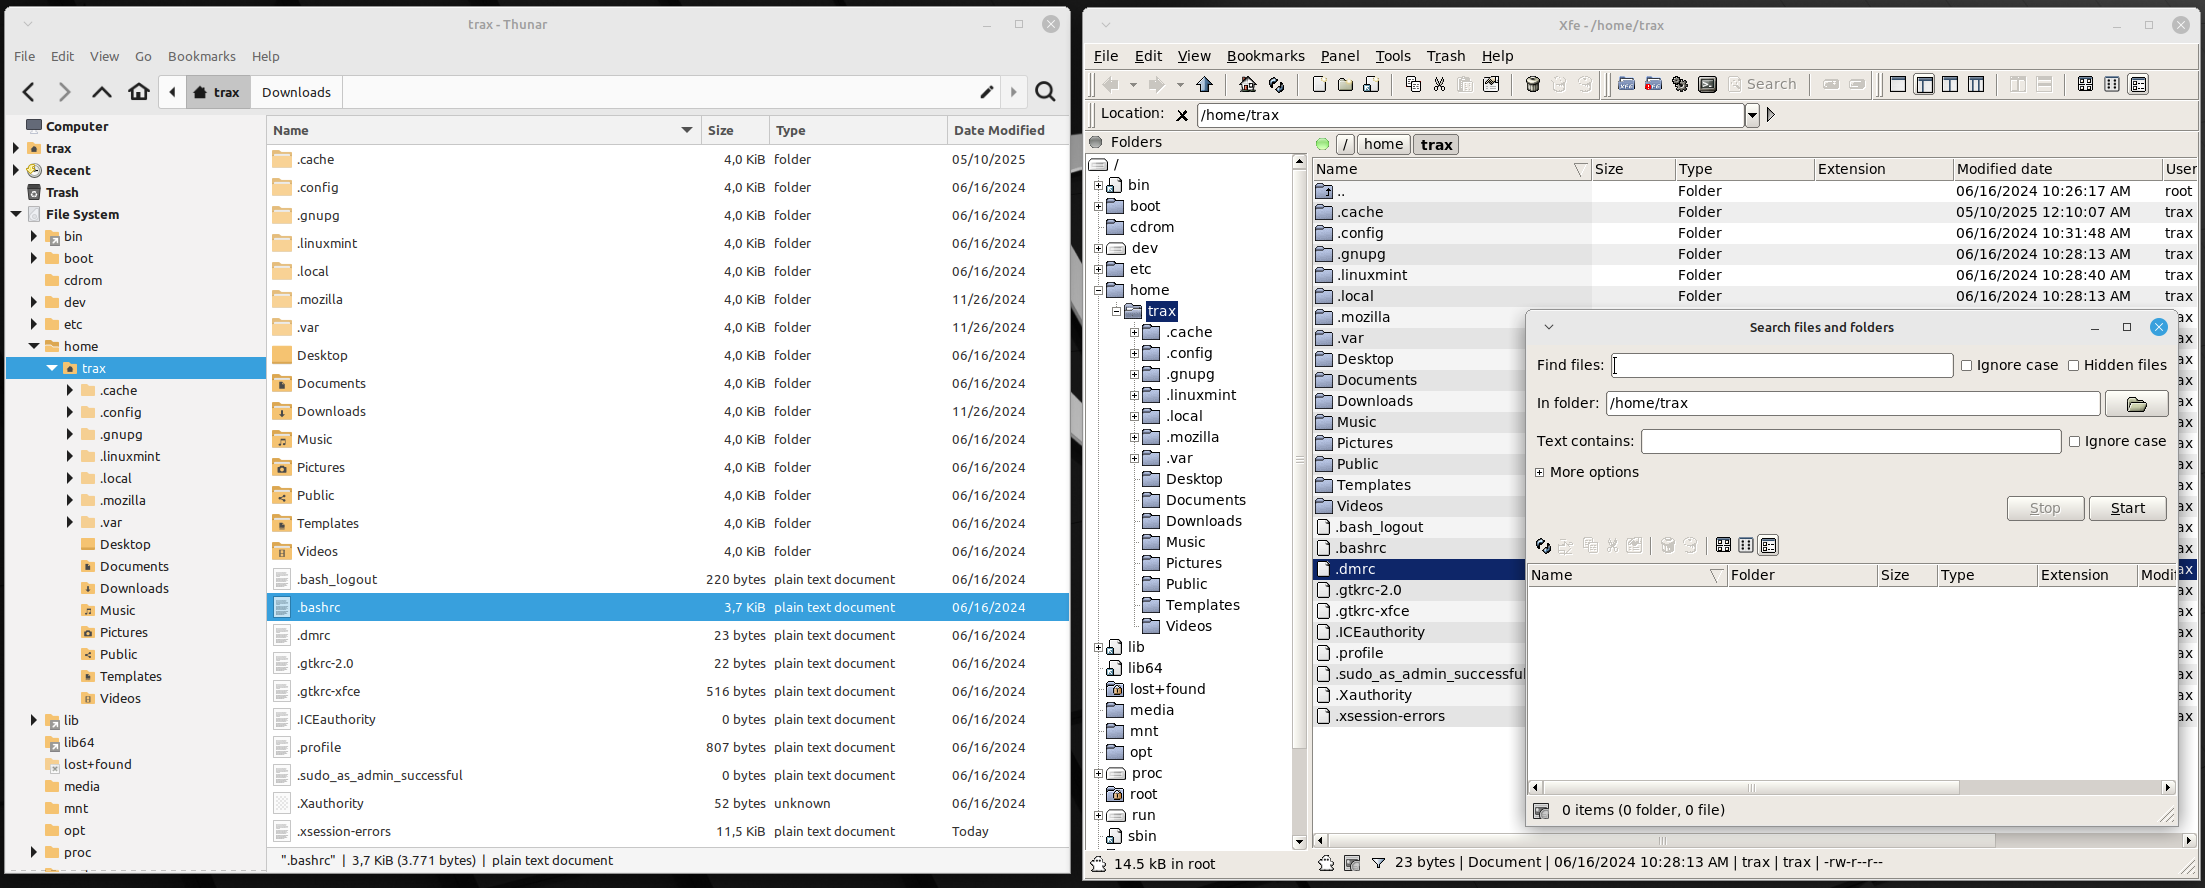
Task: Browse for folder in search dialog
Action: point(2136,404)
